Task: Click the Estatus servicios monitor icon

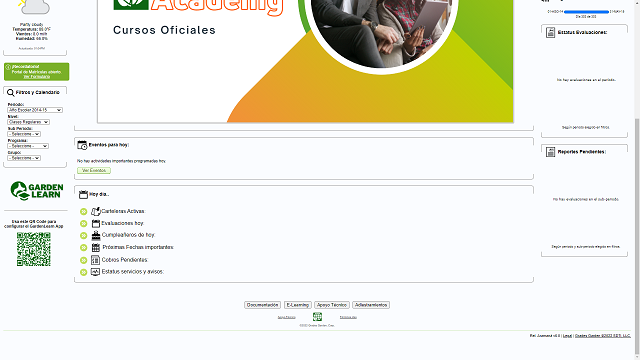Action: 95,272
